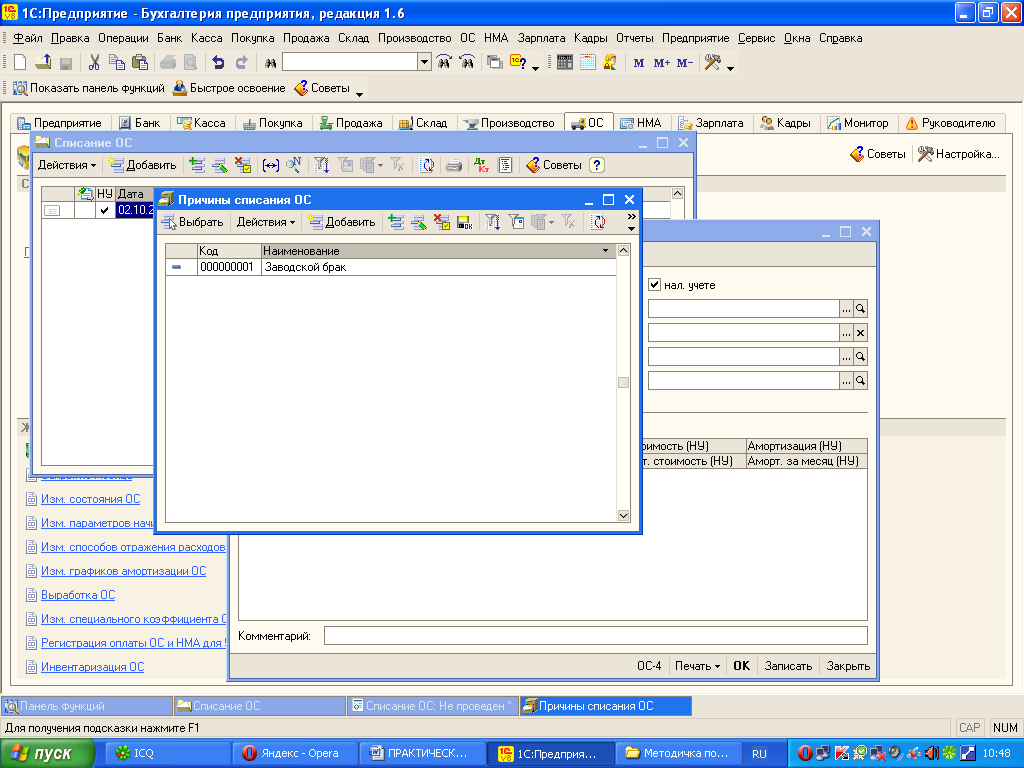Screen dimensions: 1024x768
Task: Click the ellipsis button of first field under нал. учете
Action: (x=846, y=309)
